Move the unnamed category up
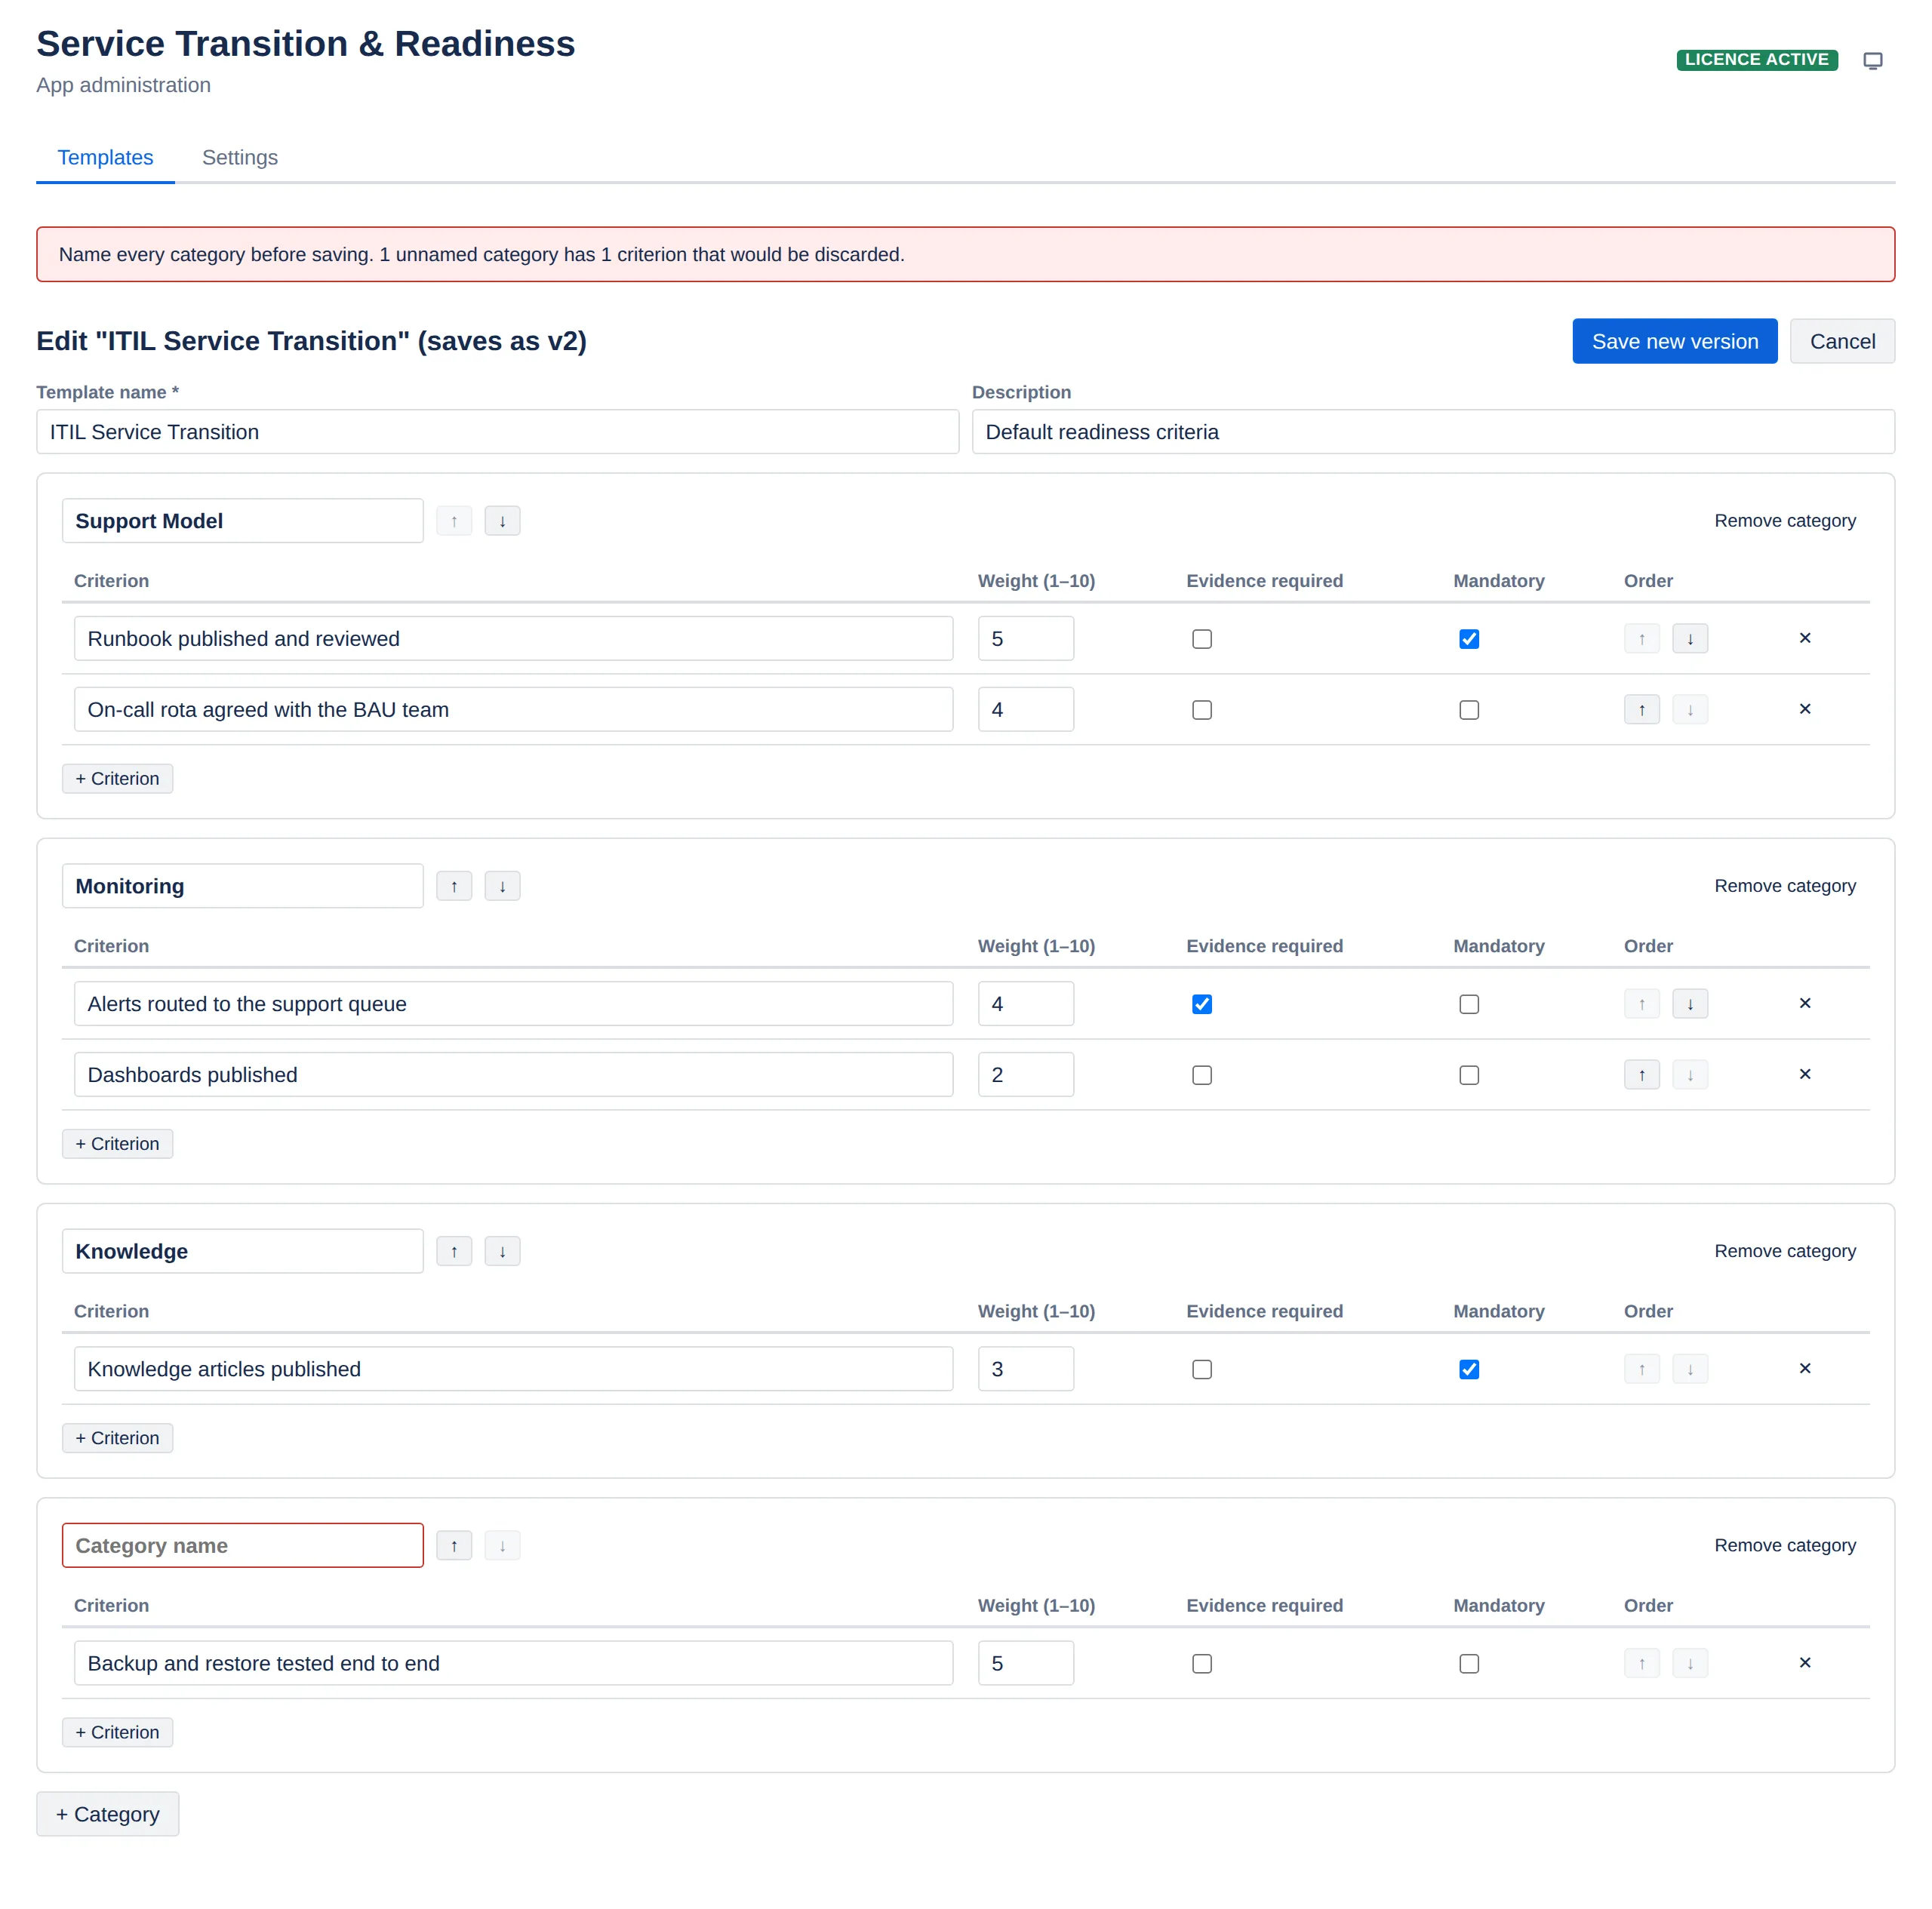1932x1909 pixels. pyautogui.click(x=454, y=1545)
